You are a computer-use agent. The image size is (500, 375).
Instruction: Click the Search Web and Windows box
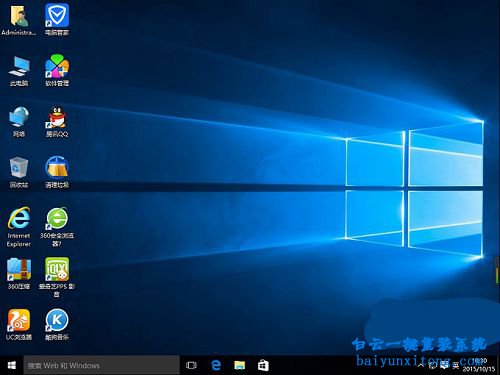pos(102,365)
